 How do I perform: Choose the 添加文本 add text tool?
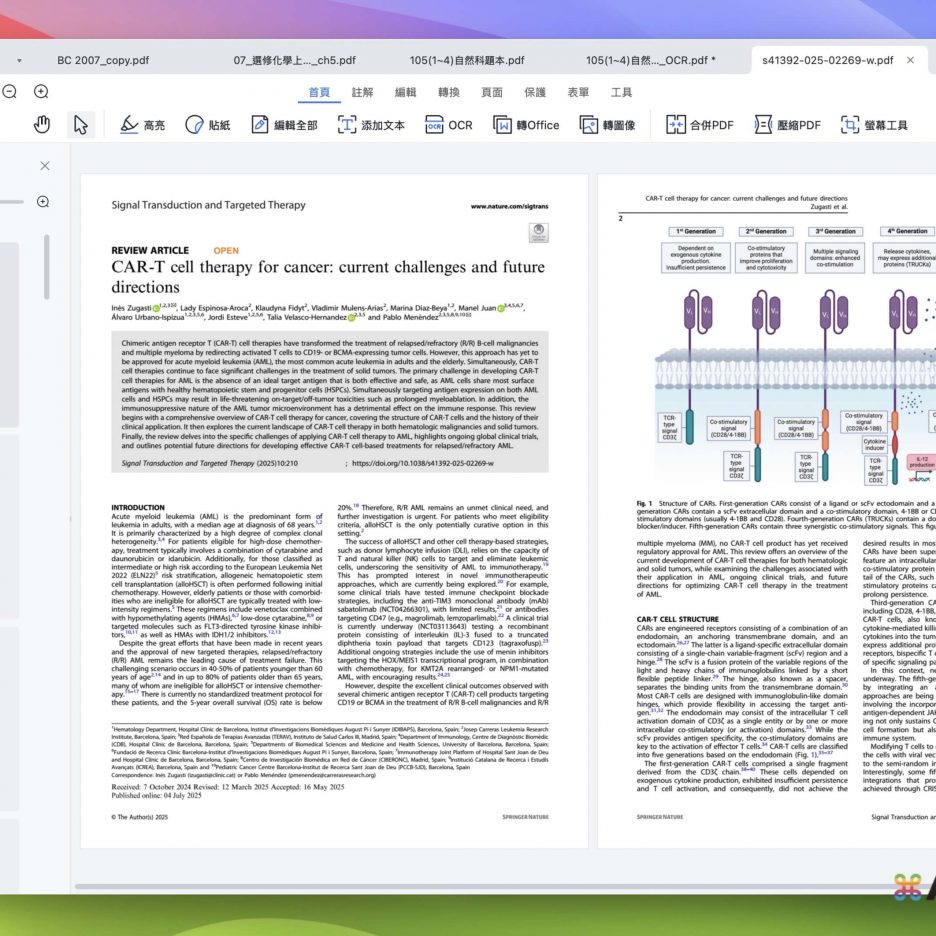point(371,125)
